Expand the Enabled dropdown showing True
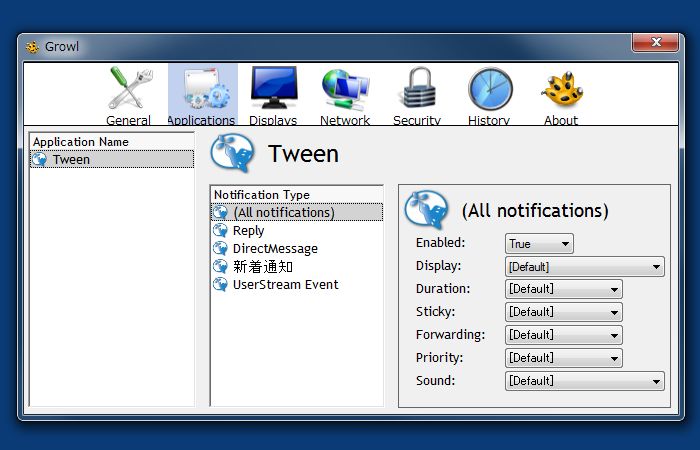Image resolution: width=700 pixels, height=450 pixels. pyautogui.click(x=539, y=244)
